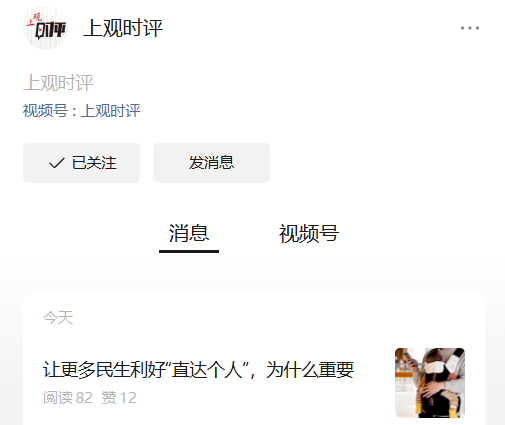Switch to the 消息 tab

[x=189, y=233]
